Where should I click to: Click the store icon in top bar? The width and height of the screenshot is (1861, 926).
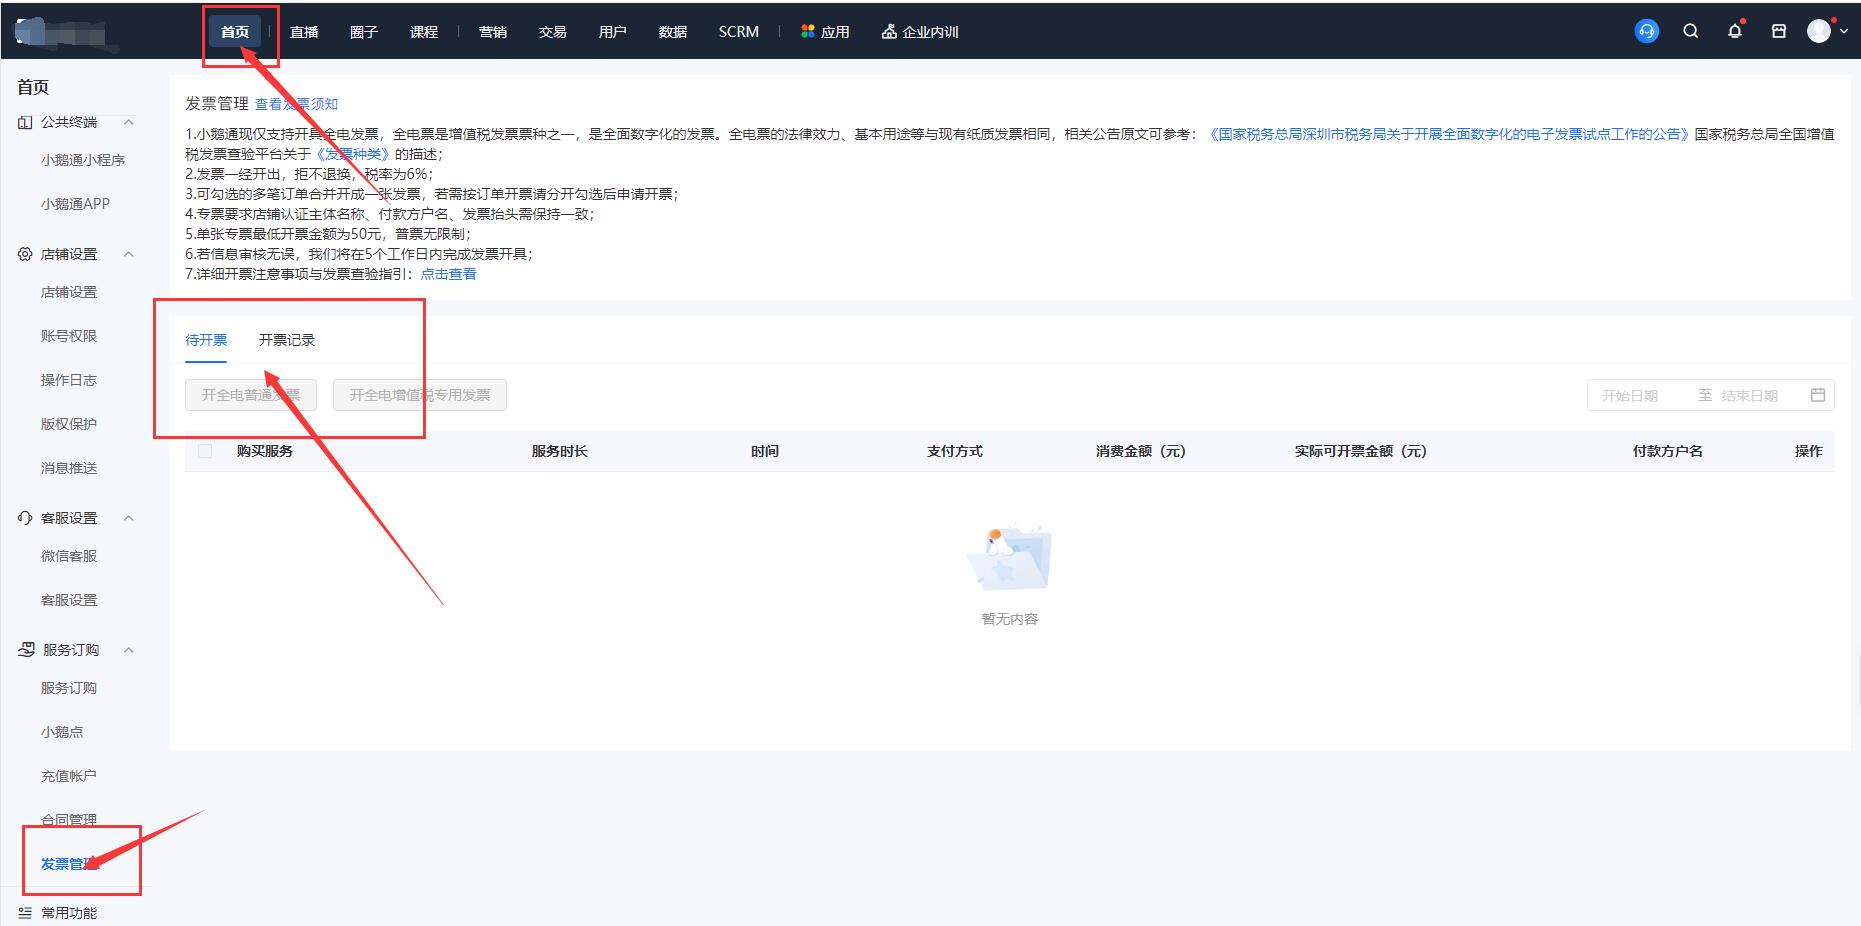(x=1778, y=32)
